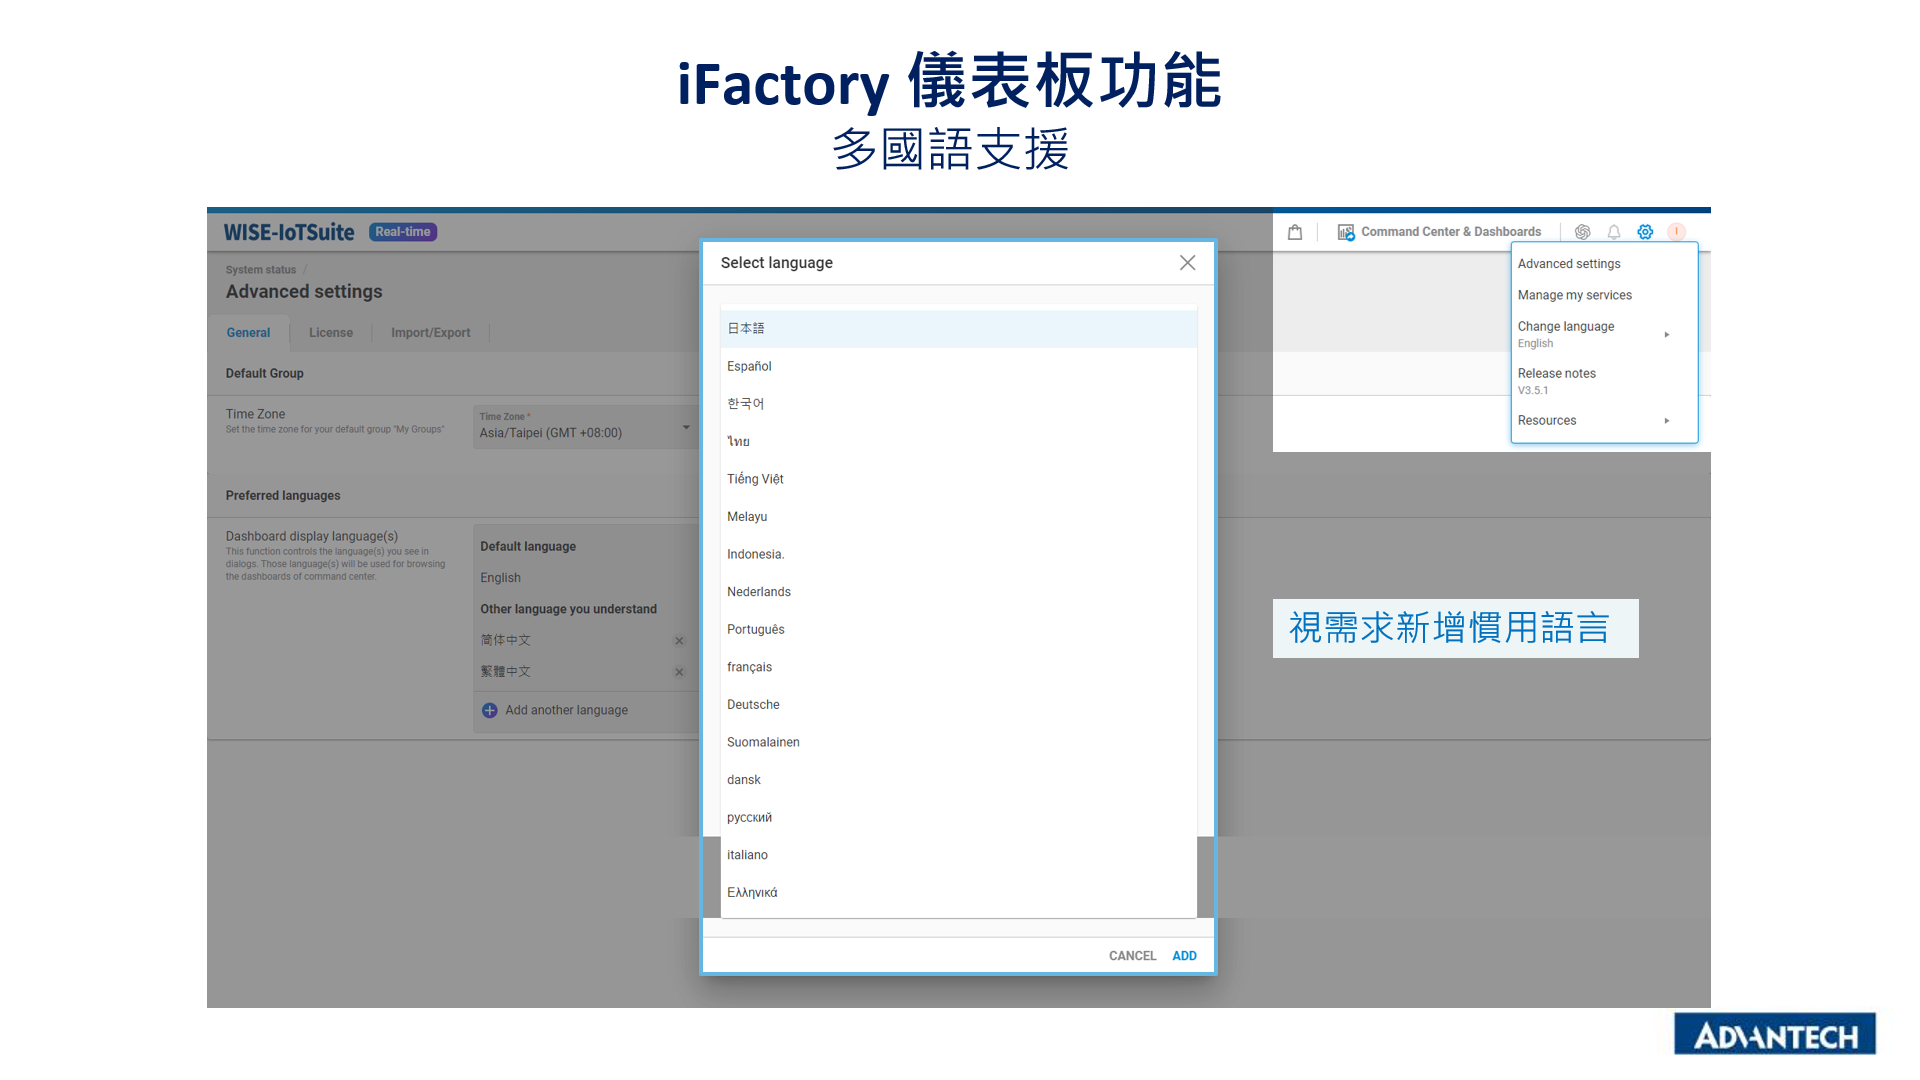The width and height of the screenshot is (1920, 1080).
Task: Open the Time Zone dropdown
Action: 585,427
